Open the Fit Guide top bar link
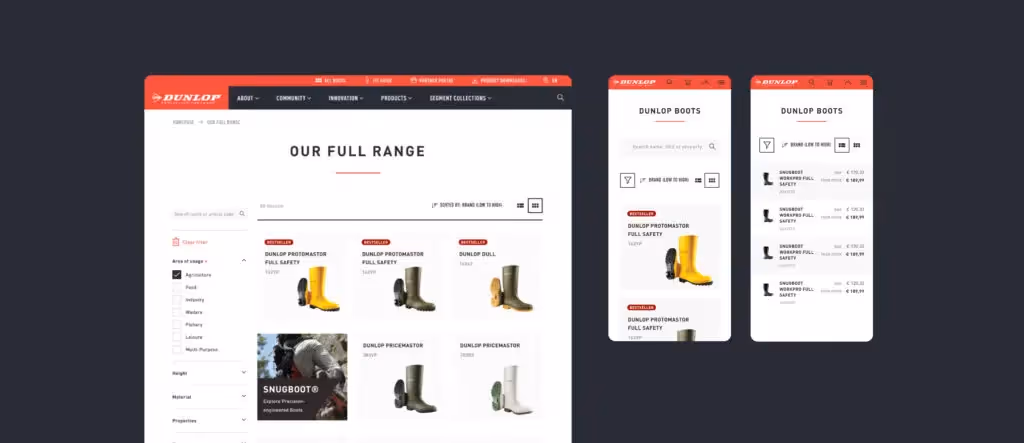This screenshot has width=1024, height=443. pos(378,80)
